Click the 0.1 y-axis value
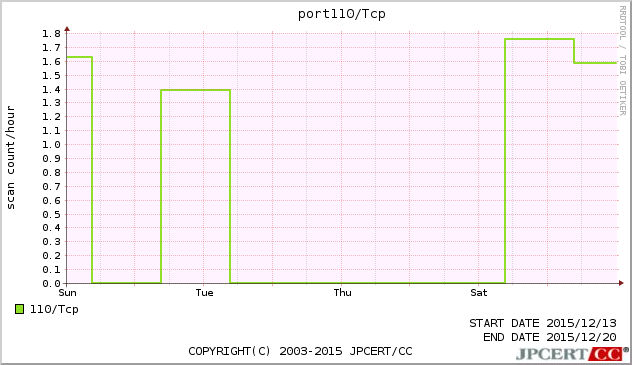The image size is (632, 365). [x=51, y=270]
